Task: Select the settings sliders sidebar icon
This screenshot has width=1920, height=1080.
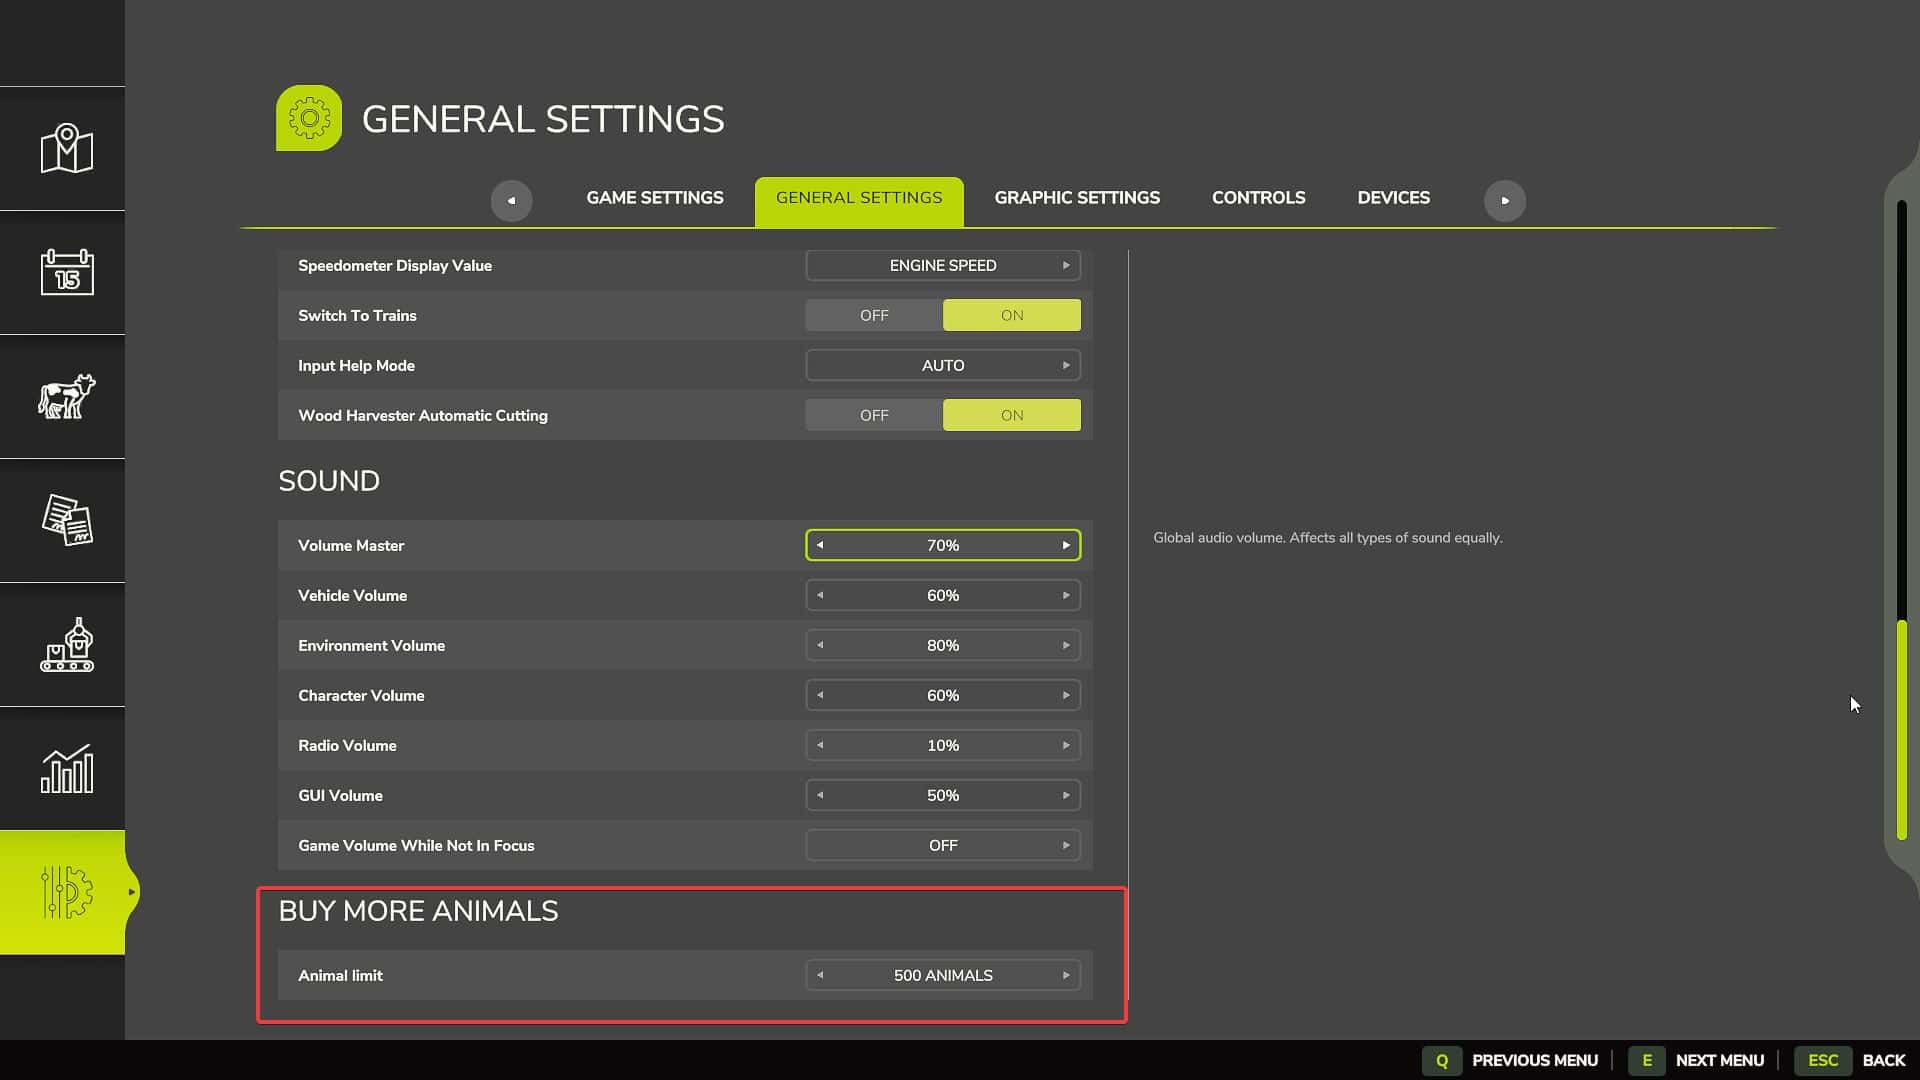Action: click(66, 892)
